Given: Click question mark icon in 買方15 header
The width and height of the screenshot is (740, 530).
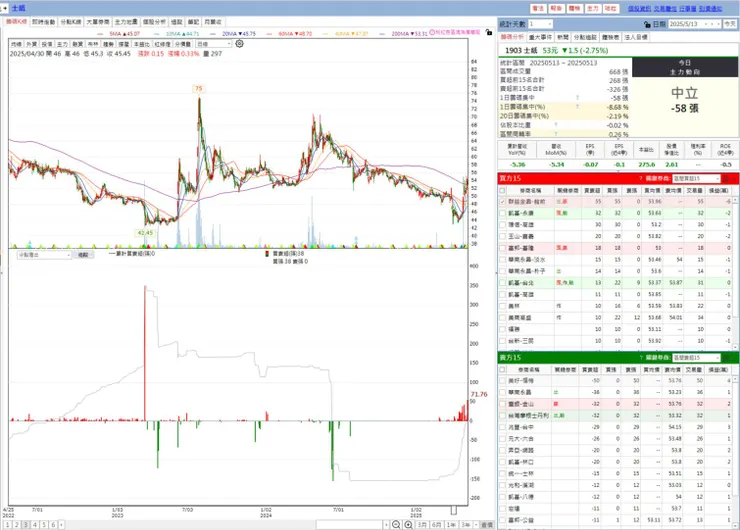Looking at the screenshot, I should tap(641, 178).
